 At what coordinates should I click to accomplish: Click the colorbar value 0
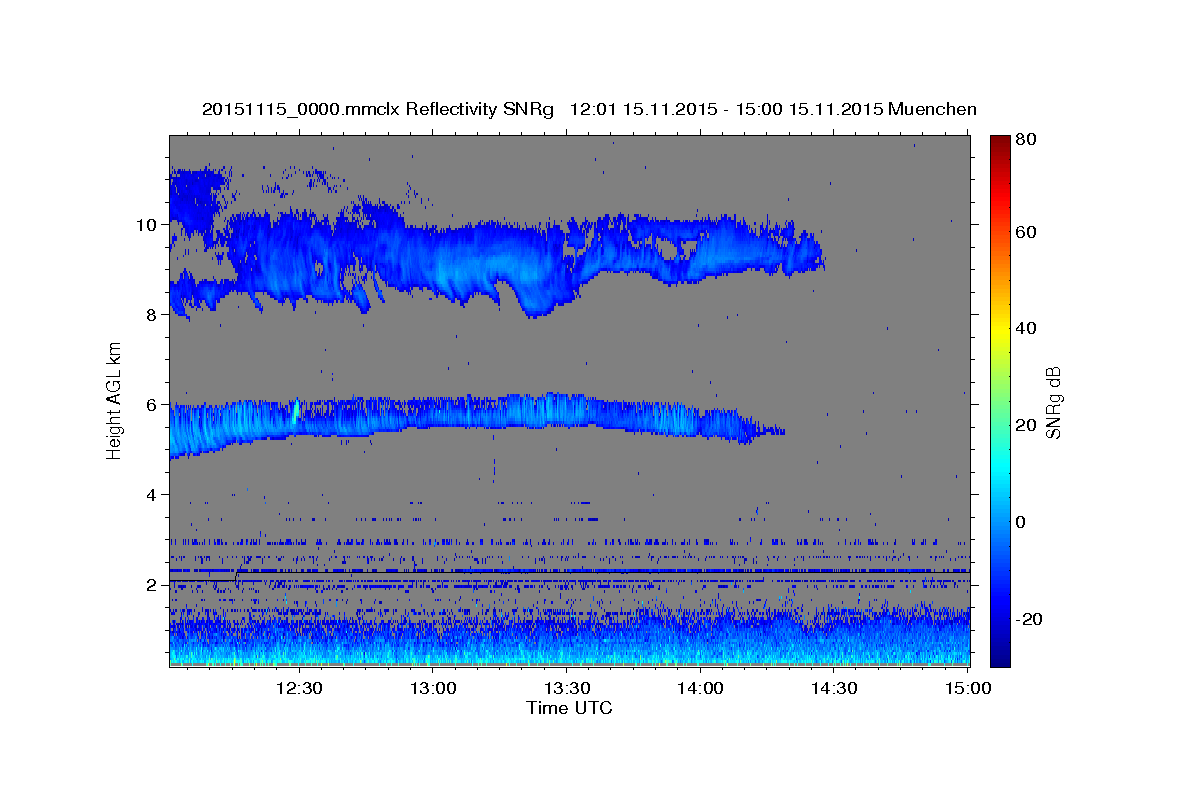1021,522
